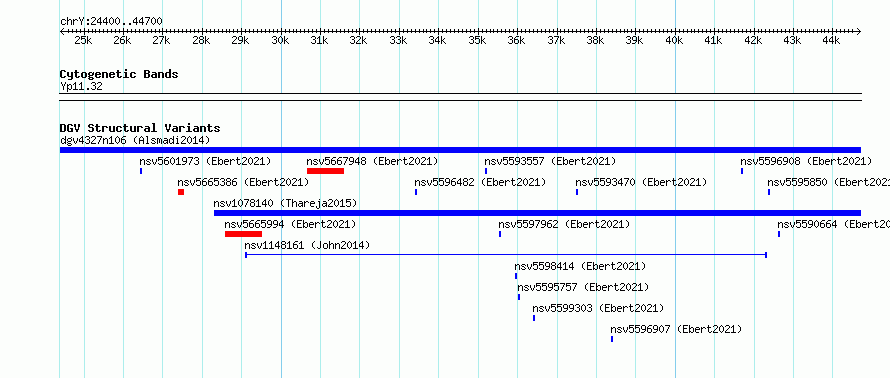Open nsv5595757 (Ebert2021) label

click(x=583, y=287)
